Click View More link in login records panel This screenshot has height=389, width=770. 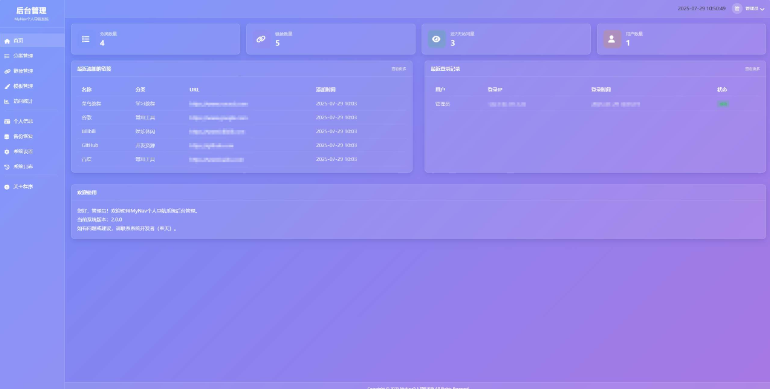752,69
